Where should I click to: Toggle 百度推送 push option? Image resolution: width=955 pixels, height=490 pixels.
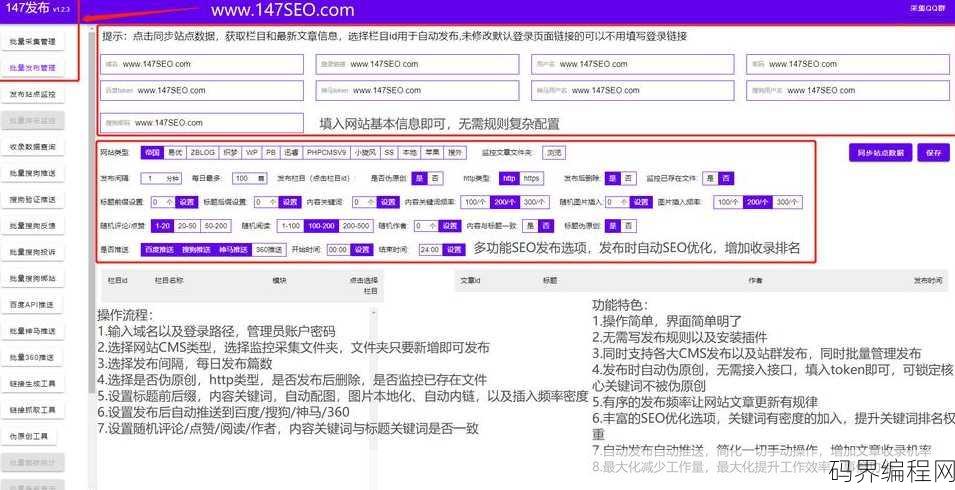(160, 250)
